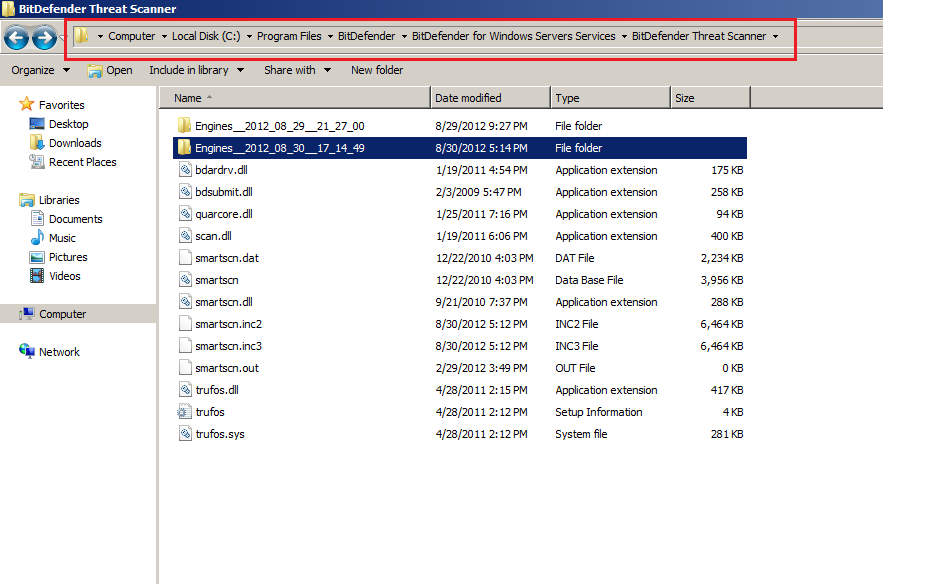Select Documents under Libraries
The width and height of the screenshot is (936, 584).
click(76, 219)
